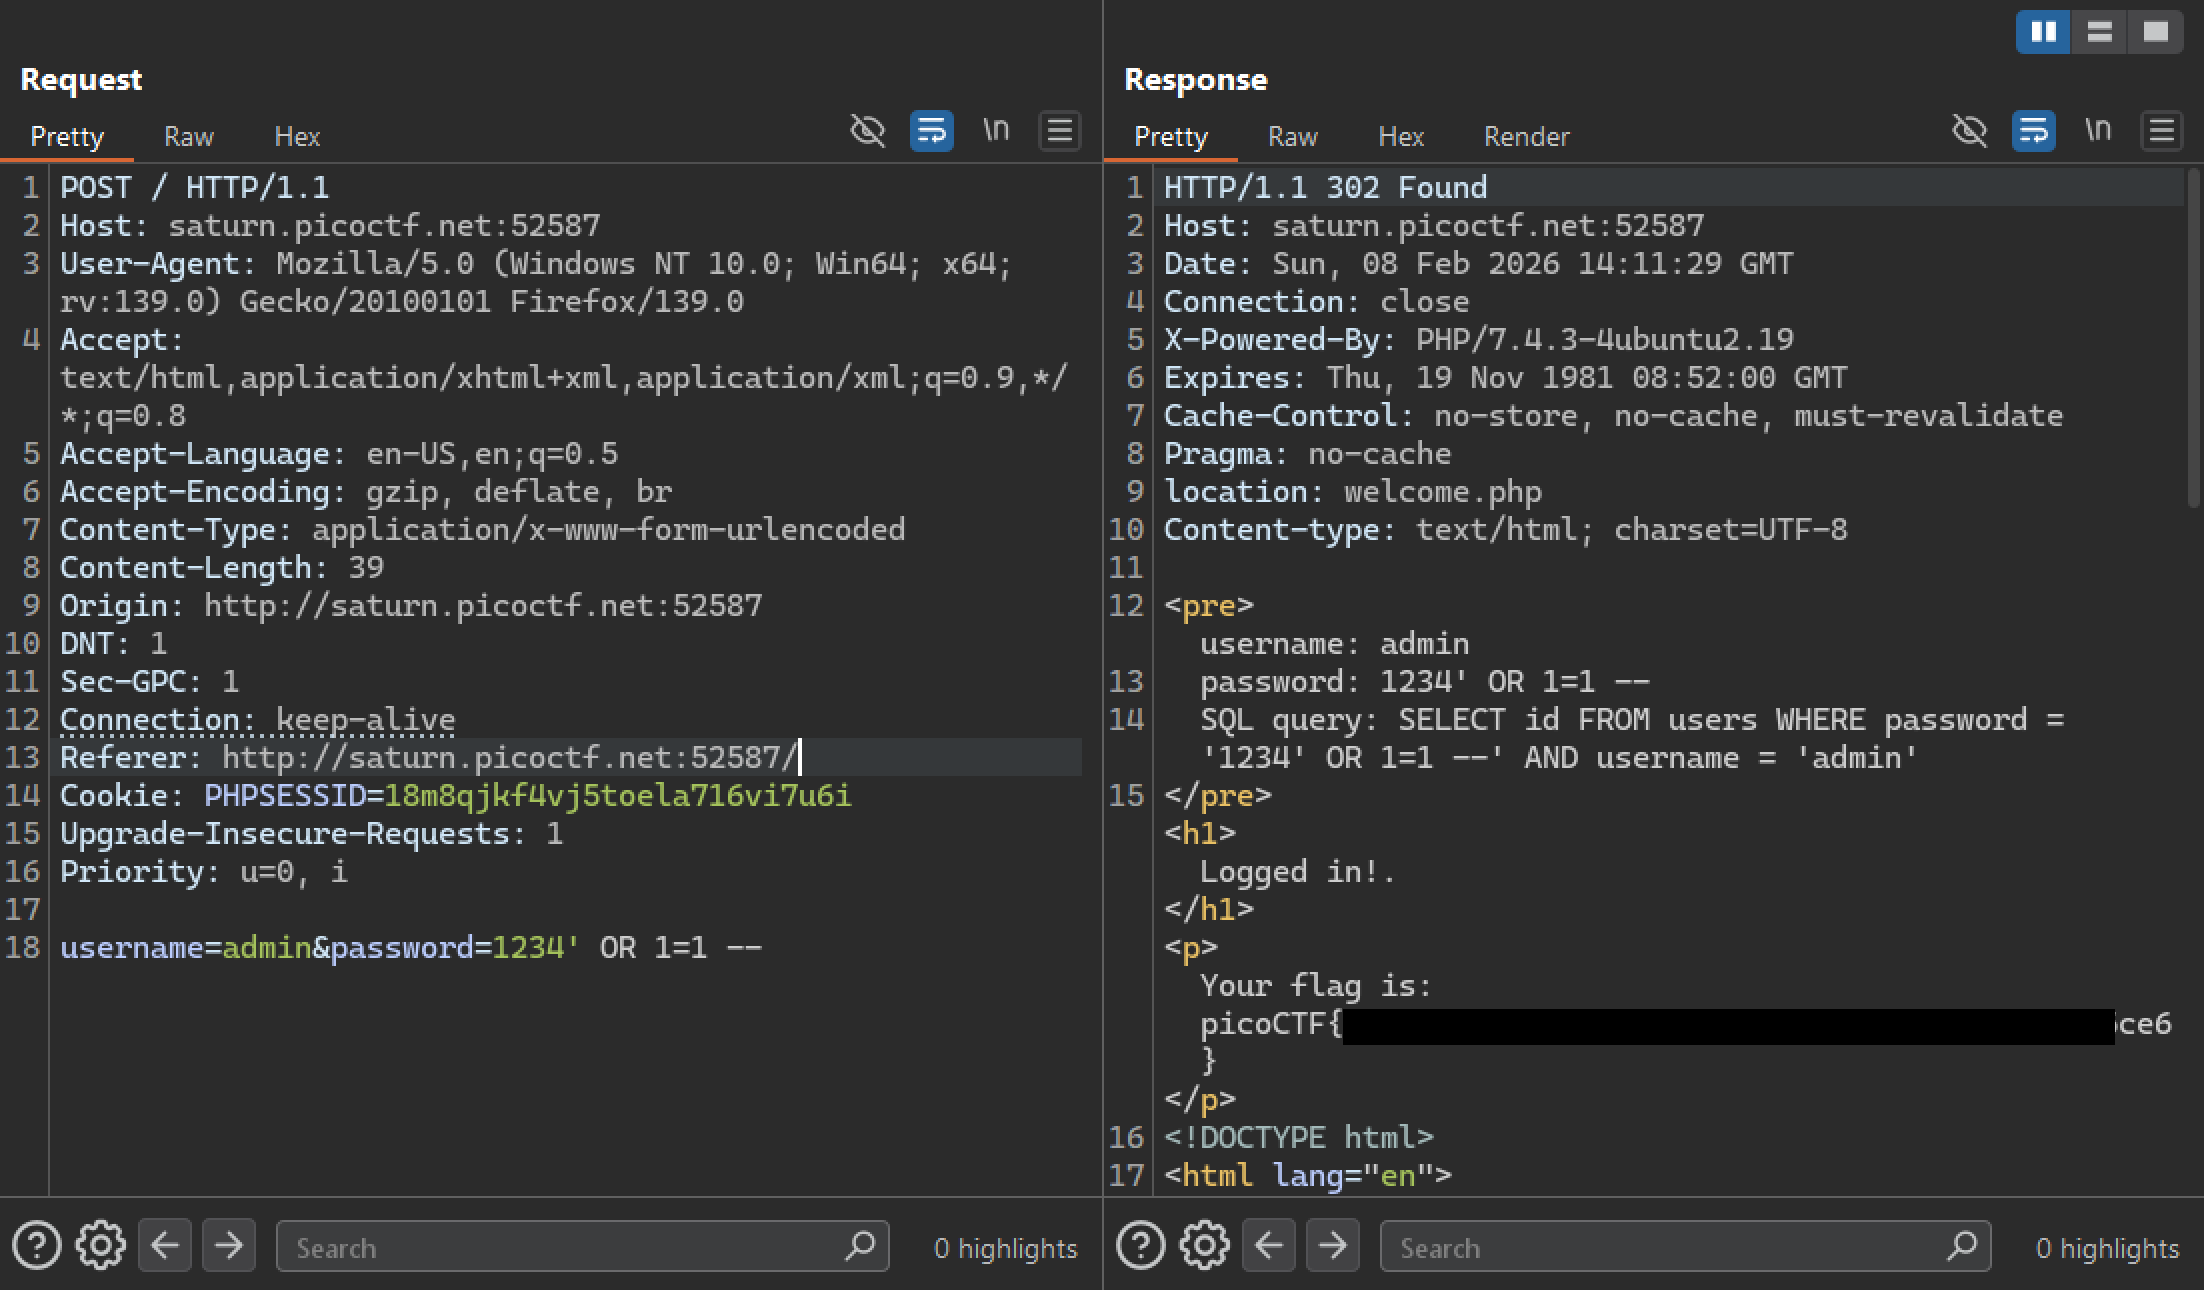Select the pause updates layout control
This screenshot has height=1290, width=2204.
(x=2043, y=31)
